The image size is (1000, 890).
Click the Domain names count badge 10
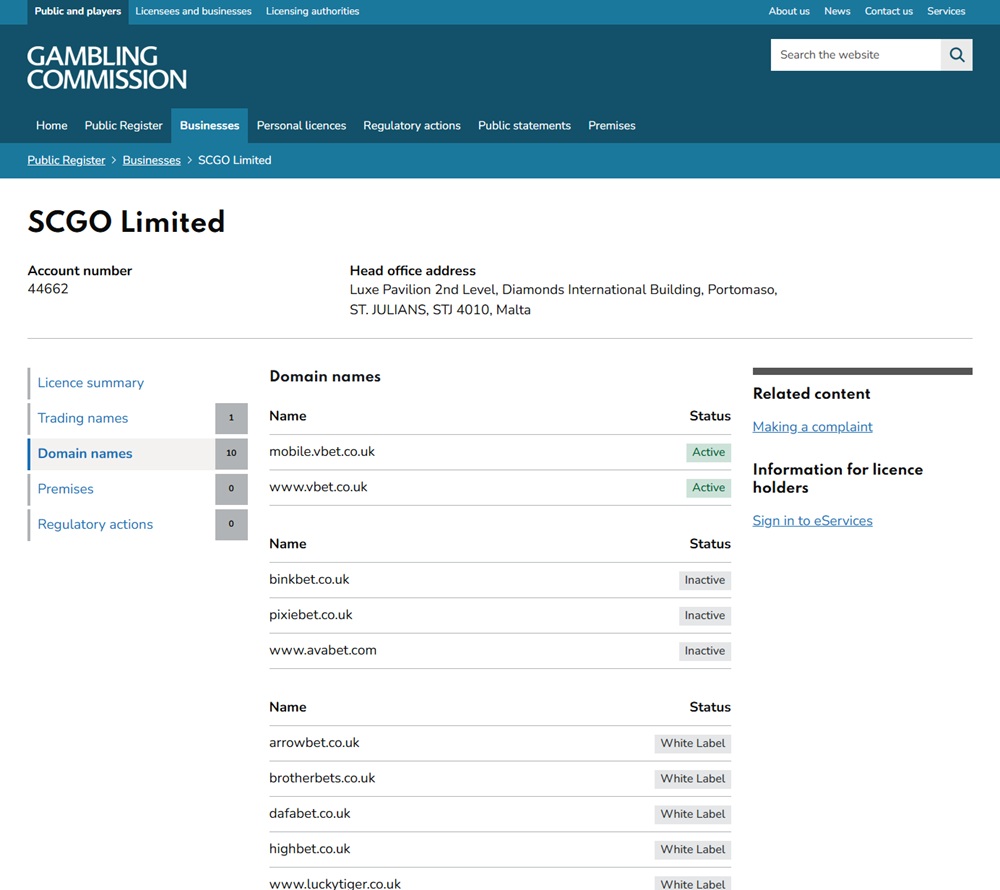232,453
